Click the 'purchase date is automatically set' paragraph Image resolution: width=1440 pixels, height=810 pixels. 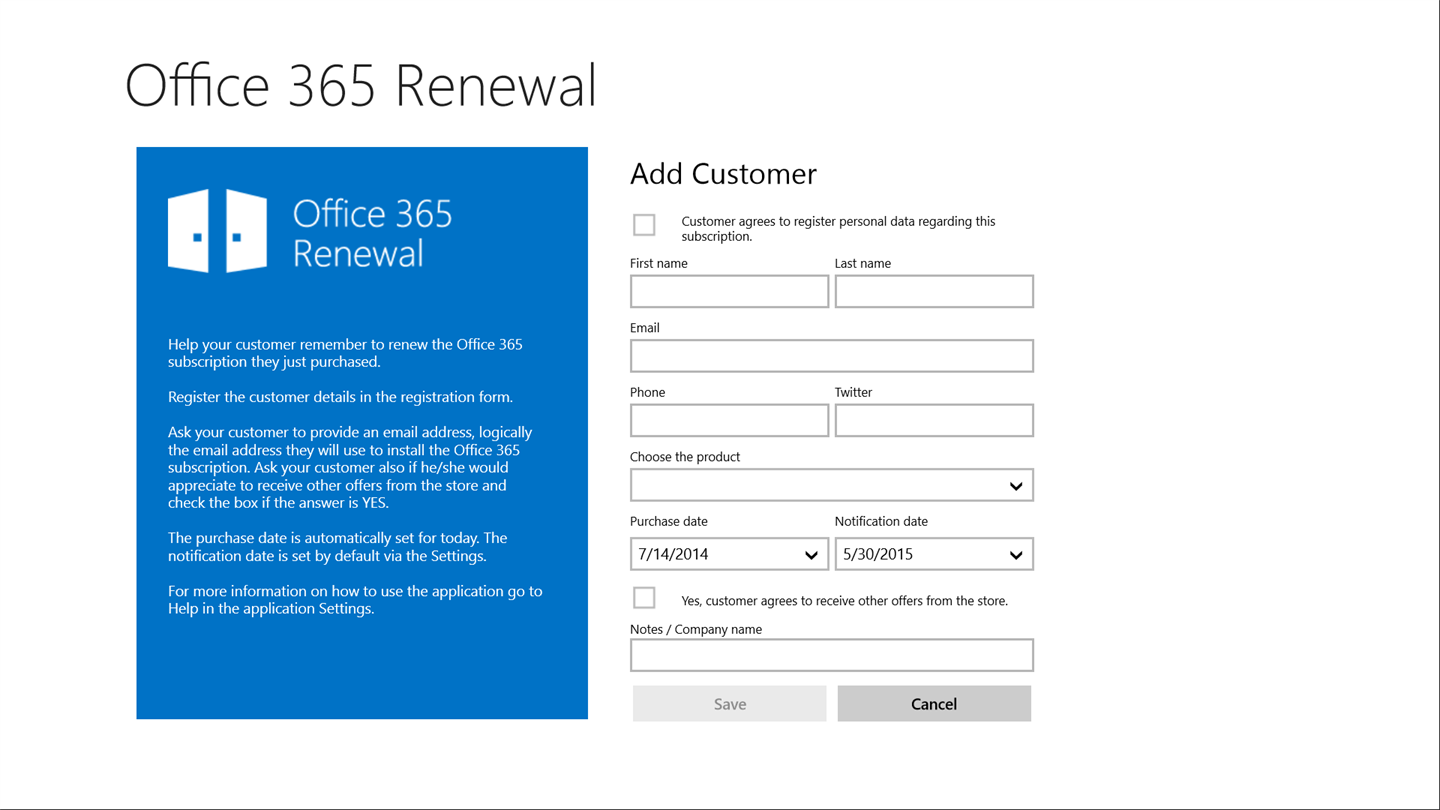click(x=338, y=547)
